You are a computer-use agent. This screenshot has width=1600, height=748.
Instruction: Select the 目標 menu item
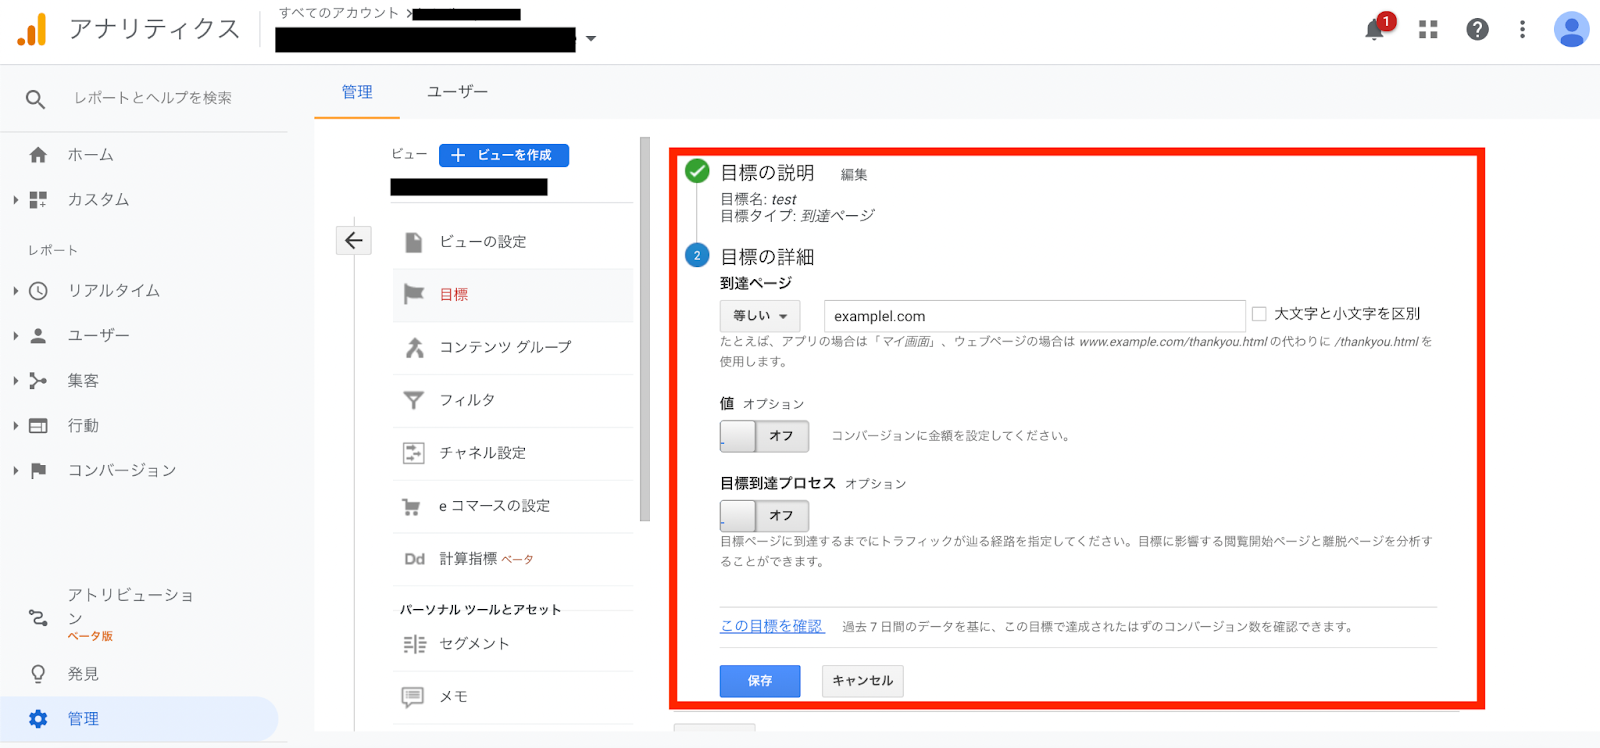point(513,295)
